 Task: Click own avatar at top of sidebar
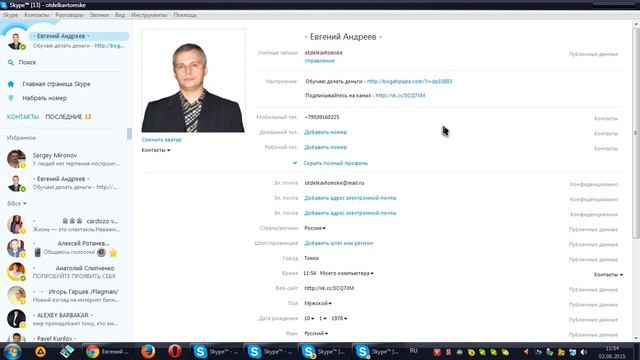16,41
